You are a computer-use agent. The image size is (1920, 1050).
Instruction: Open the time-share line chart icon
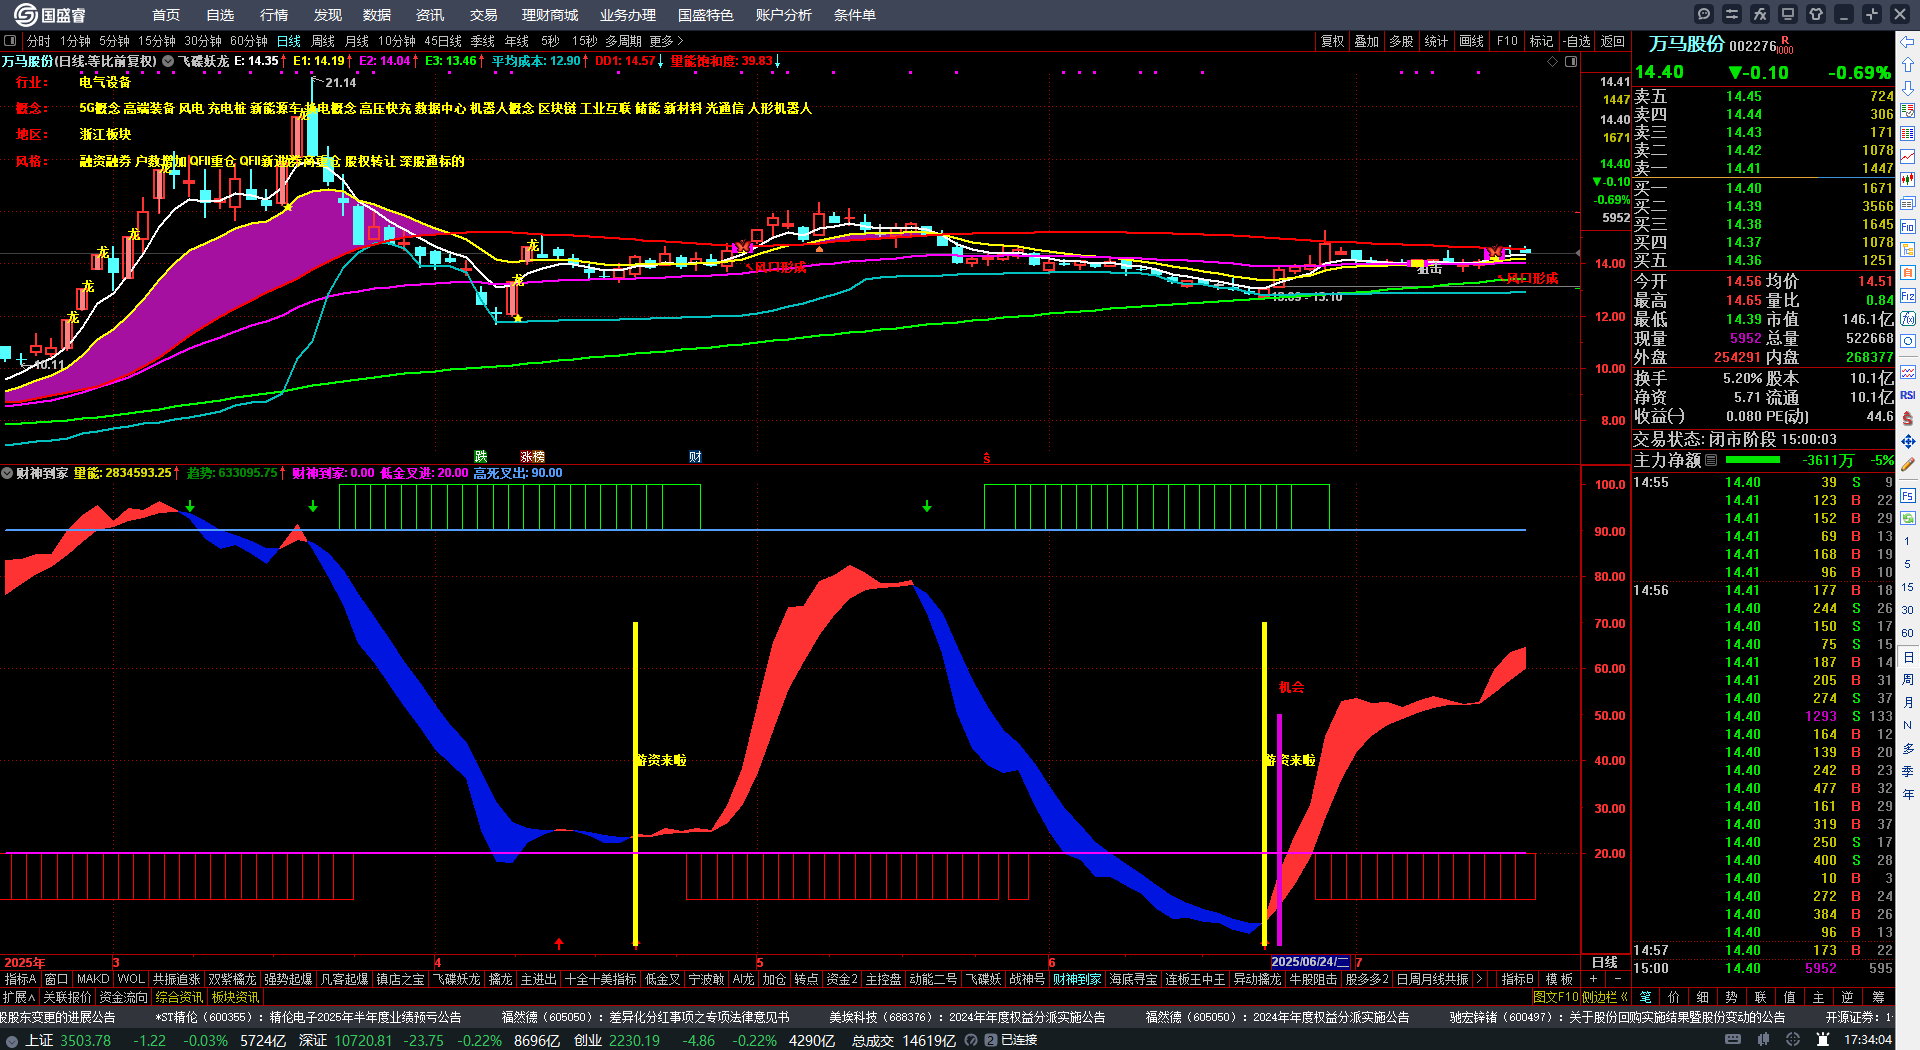pyautogui.click(x=1908, y=157)
